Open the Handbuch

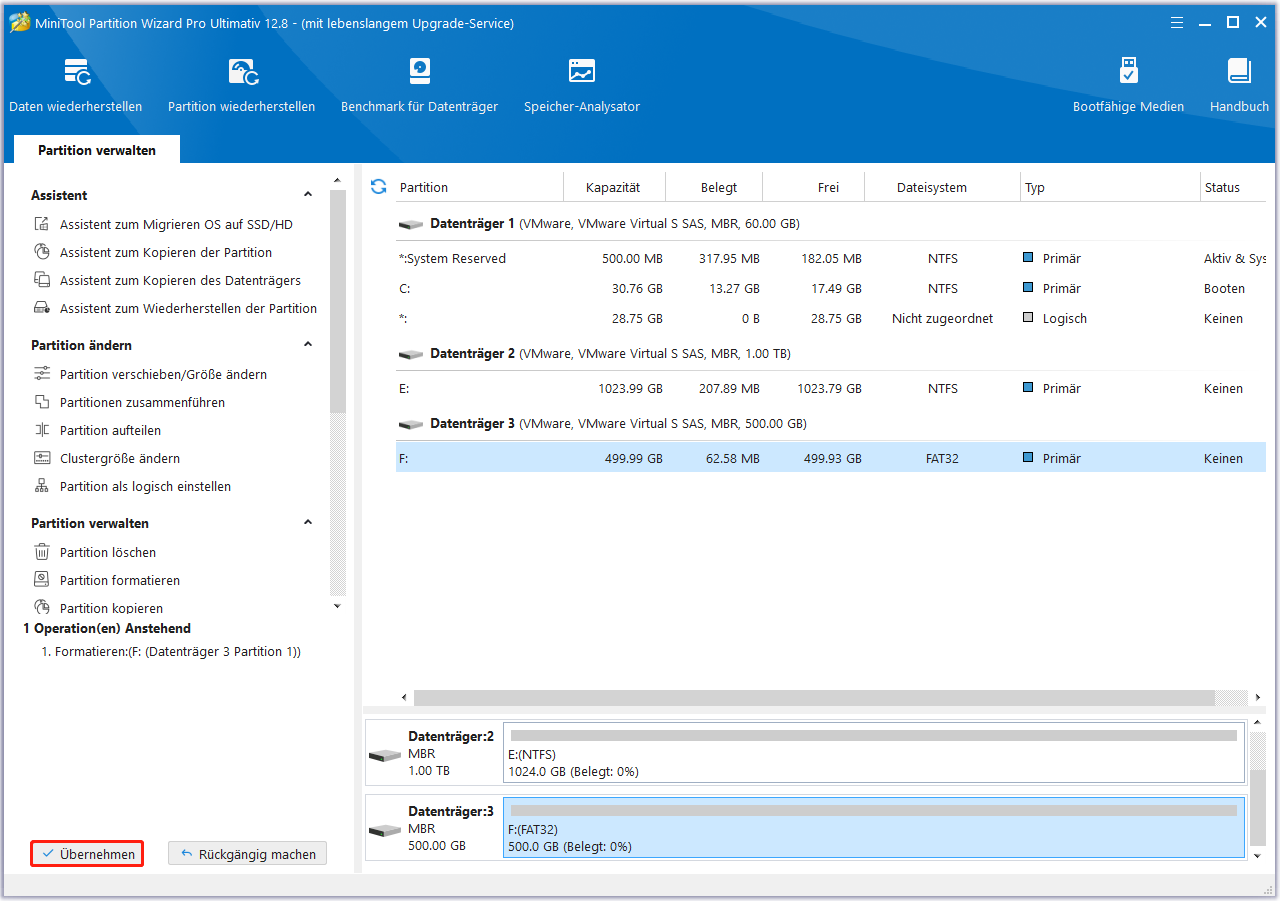1239,85
